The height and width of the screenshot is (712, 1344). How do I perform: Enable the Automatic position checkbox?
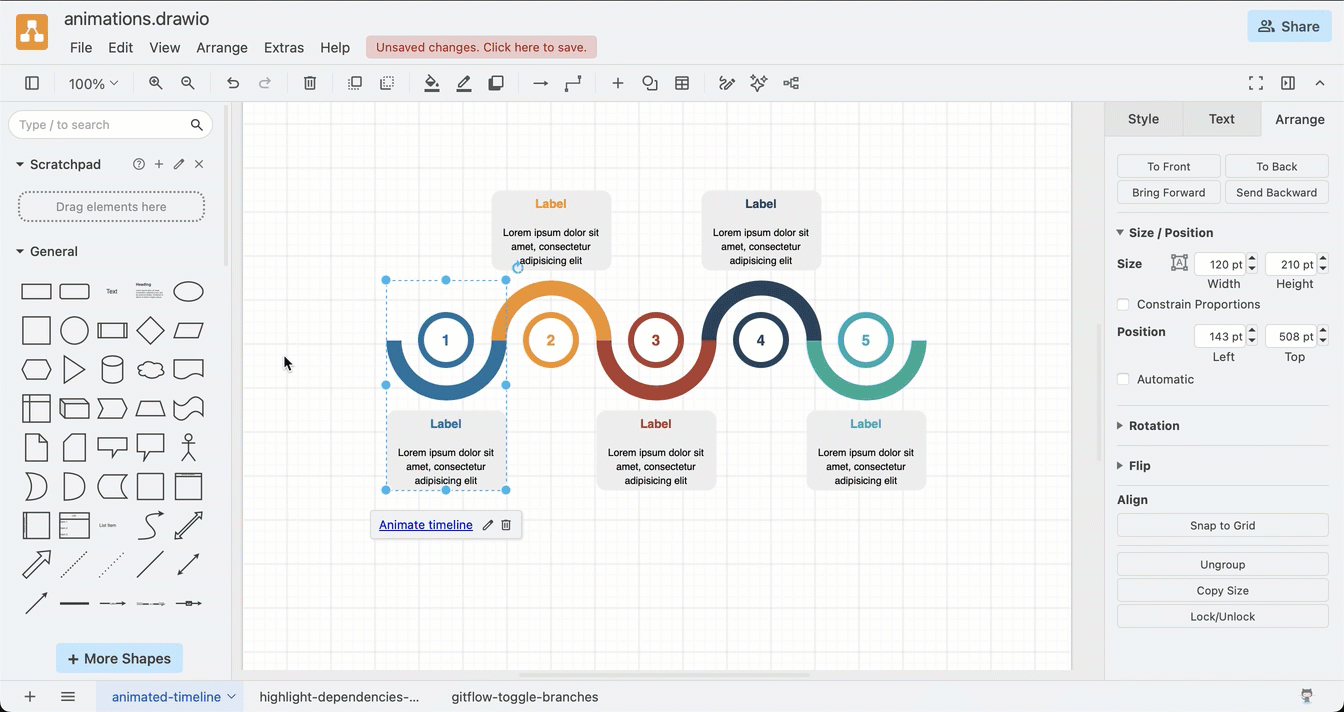coord(1123,379)
